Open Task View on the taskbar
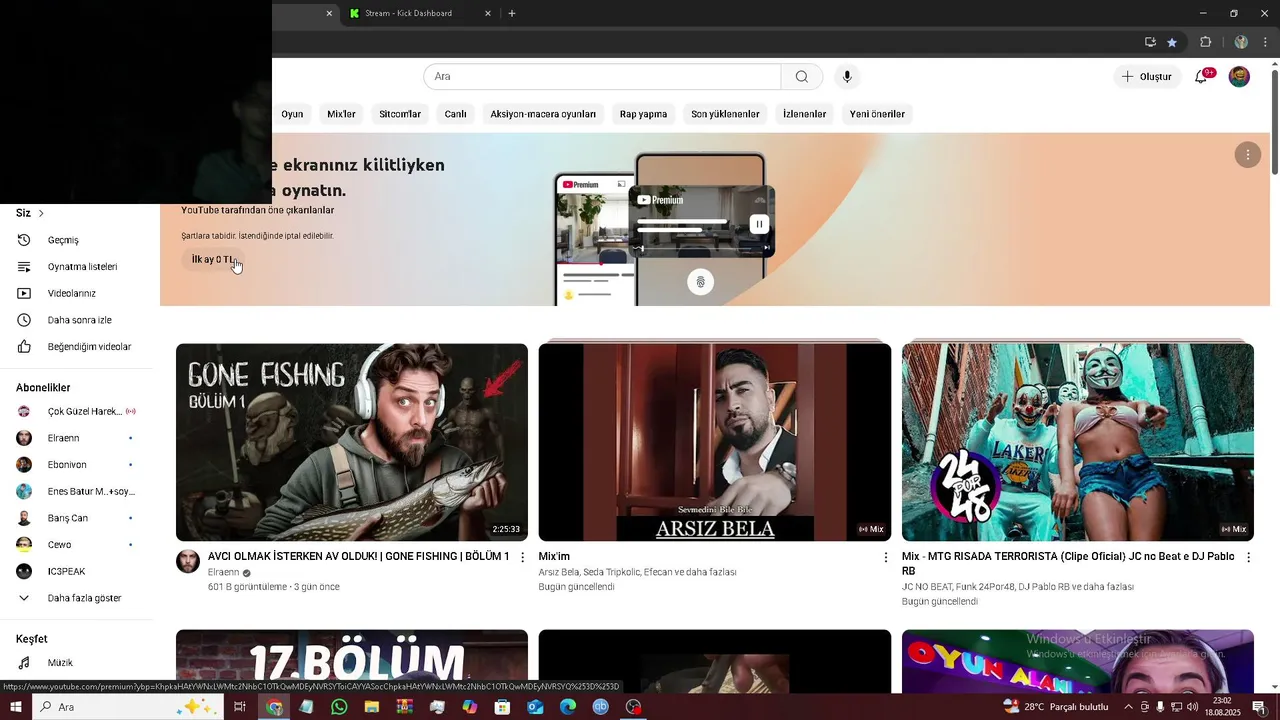Image resolution: width=1280 pixels, height=720 pixels. point(240,707)
